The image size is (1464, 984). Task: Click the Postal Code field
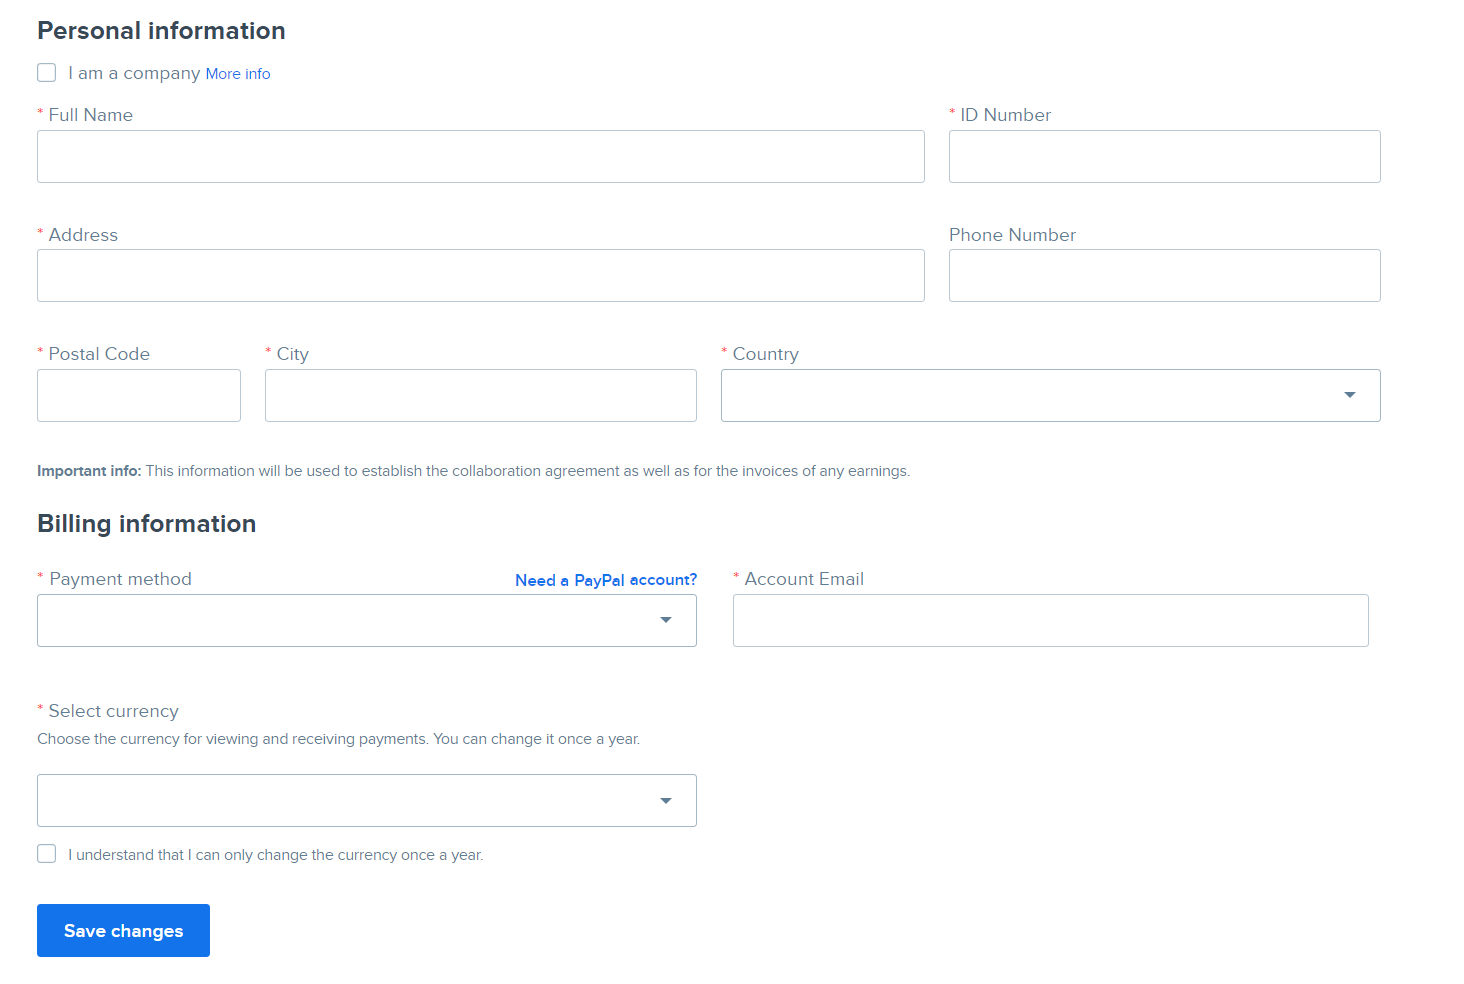pos(139,395)
